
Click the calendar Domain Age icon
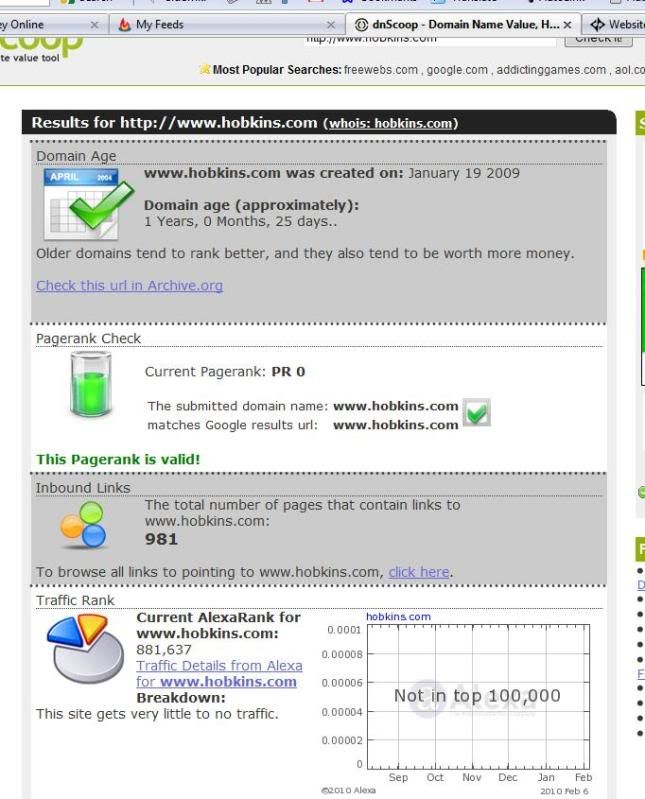pos(88,203)
